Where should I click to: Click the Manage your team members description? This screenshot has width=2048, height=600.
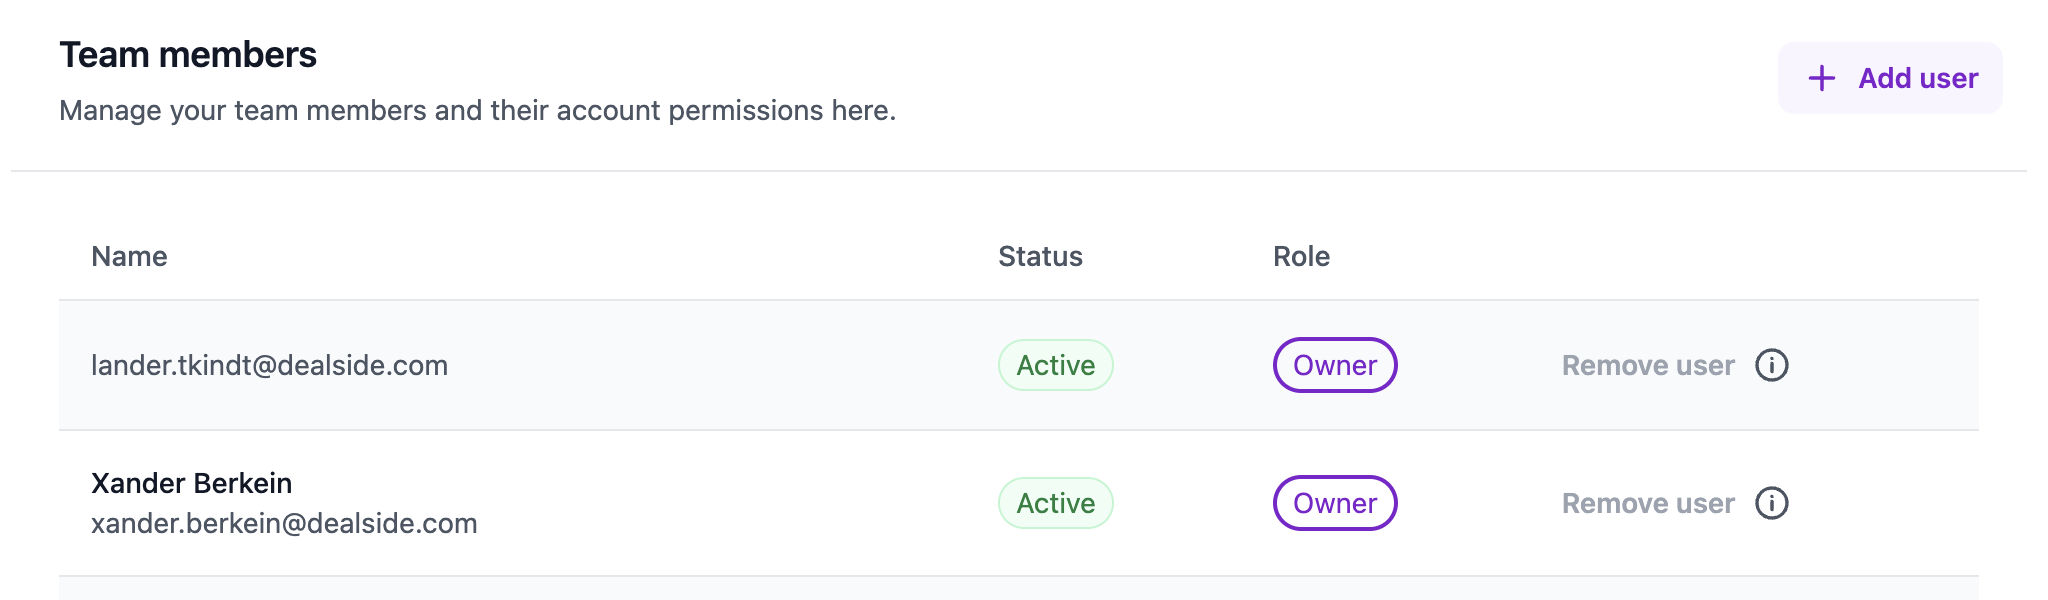477,110
